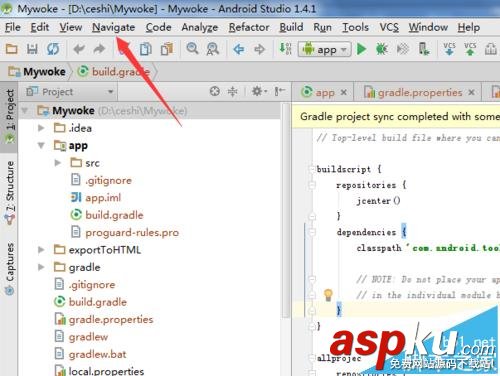The width and height of the screenshot is (500, 376).
Task: Open the app run configuration dropdown
Action: (x=324, y=49)
